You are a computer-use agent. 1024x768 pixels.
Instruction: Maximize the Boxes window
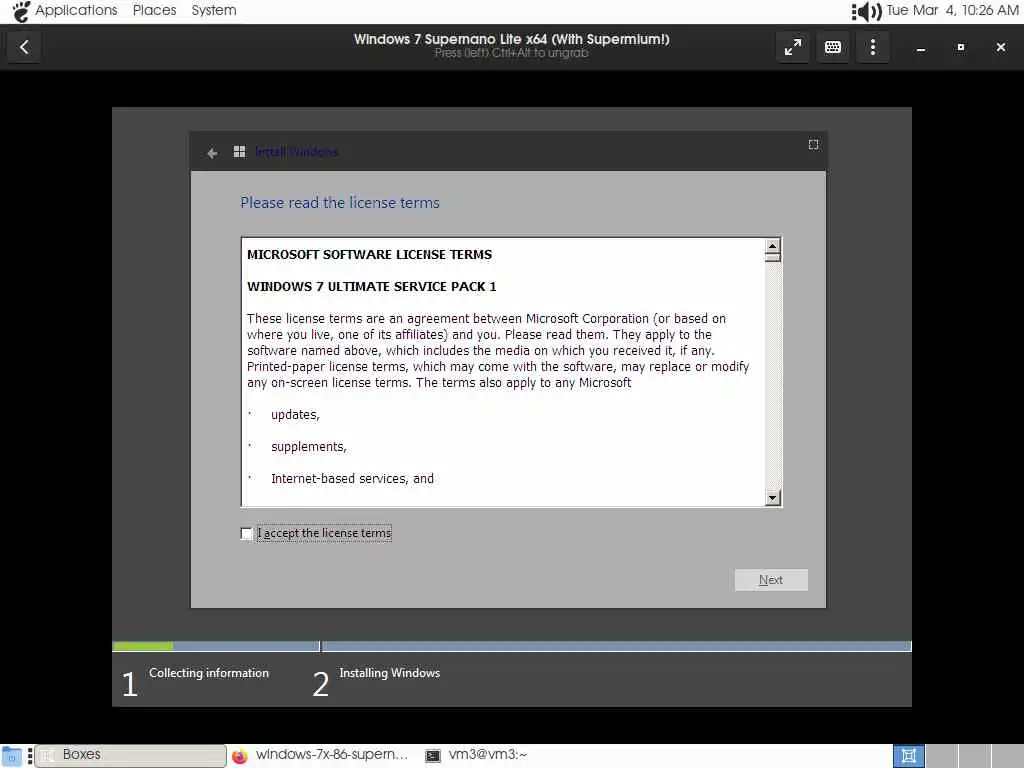click(x=961, y=47)
